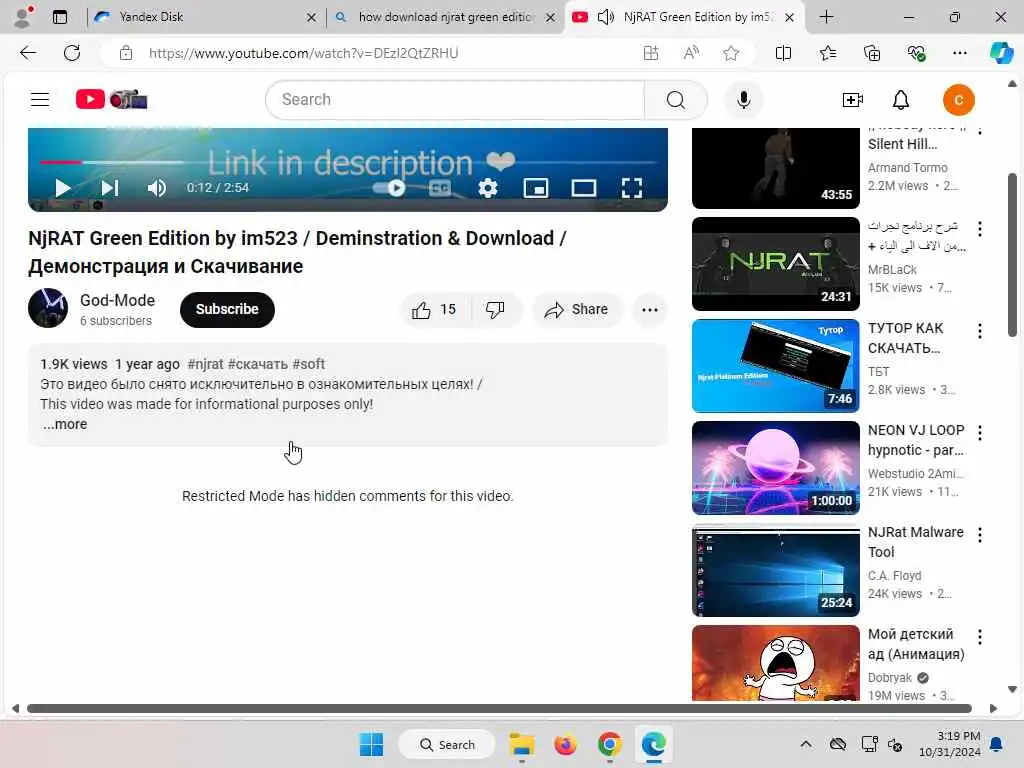Open Chrome from taskbar

(609, 744)
